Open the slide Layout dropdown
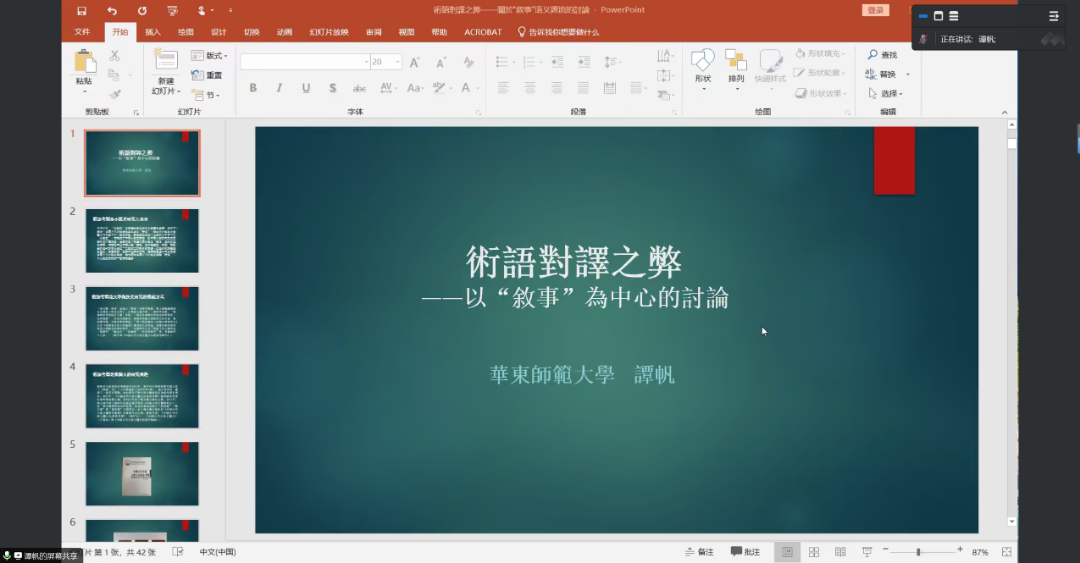The width and height of the screenshot is (1080, 563). click(209, 56)
